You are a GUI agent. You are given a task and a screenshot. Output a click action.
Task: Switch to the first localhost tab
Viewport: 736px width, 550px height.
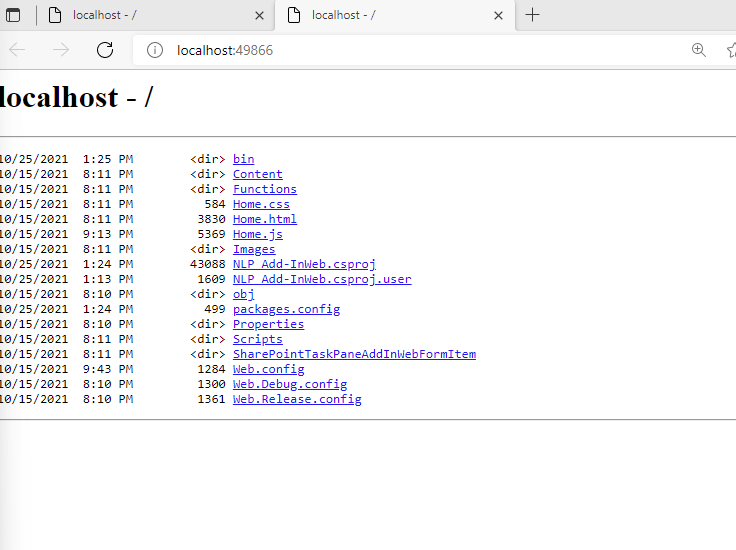155,15
